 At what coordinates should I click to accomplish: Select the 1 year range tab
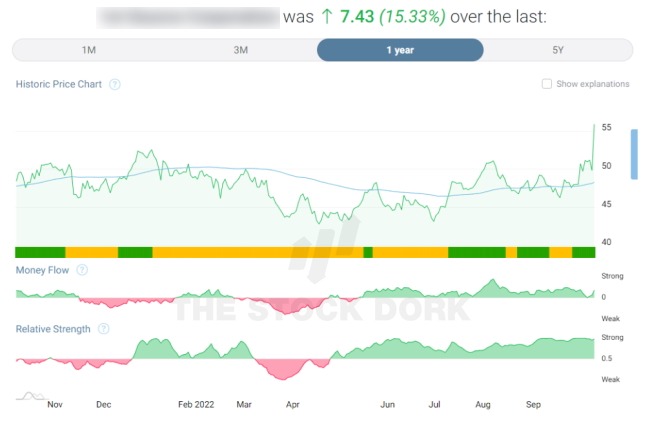[x=400, y=50]
